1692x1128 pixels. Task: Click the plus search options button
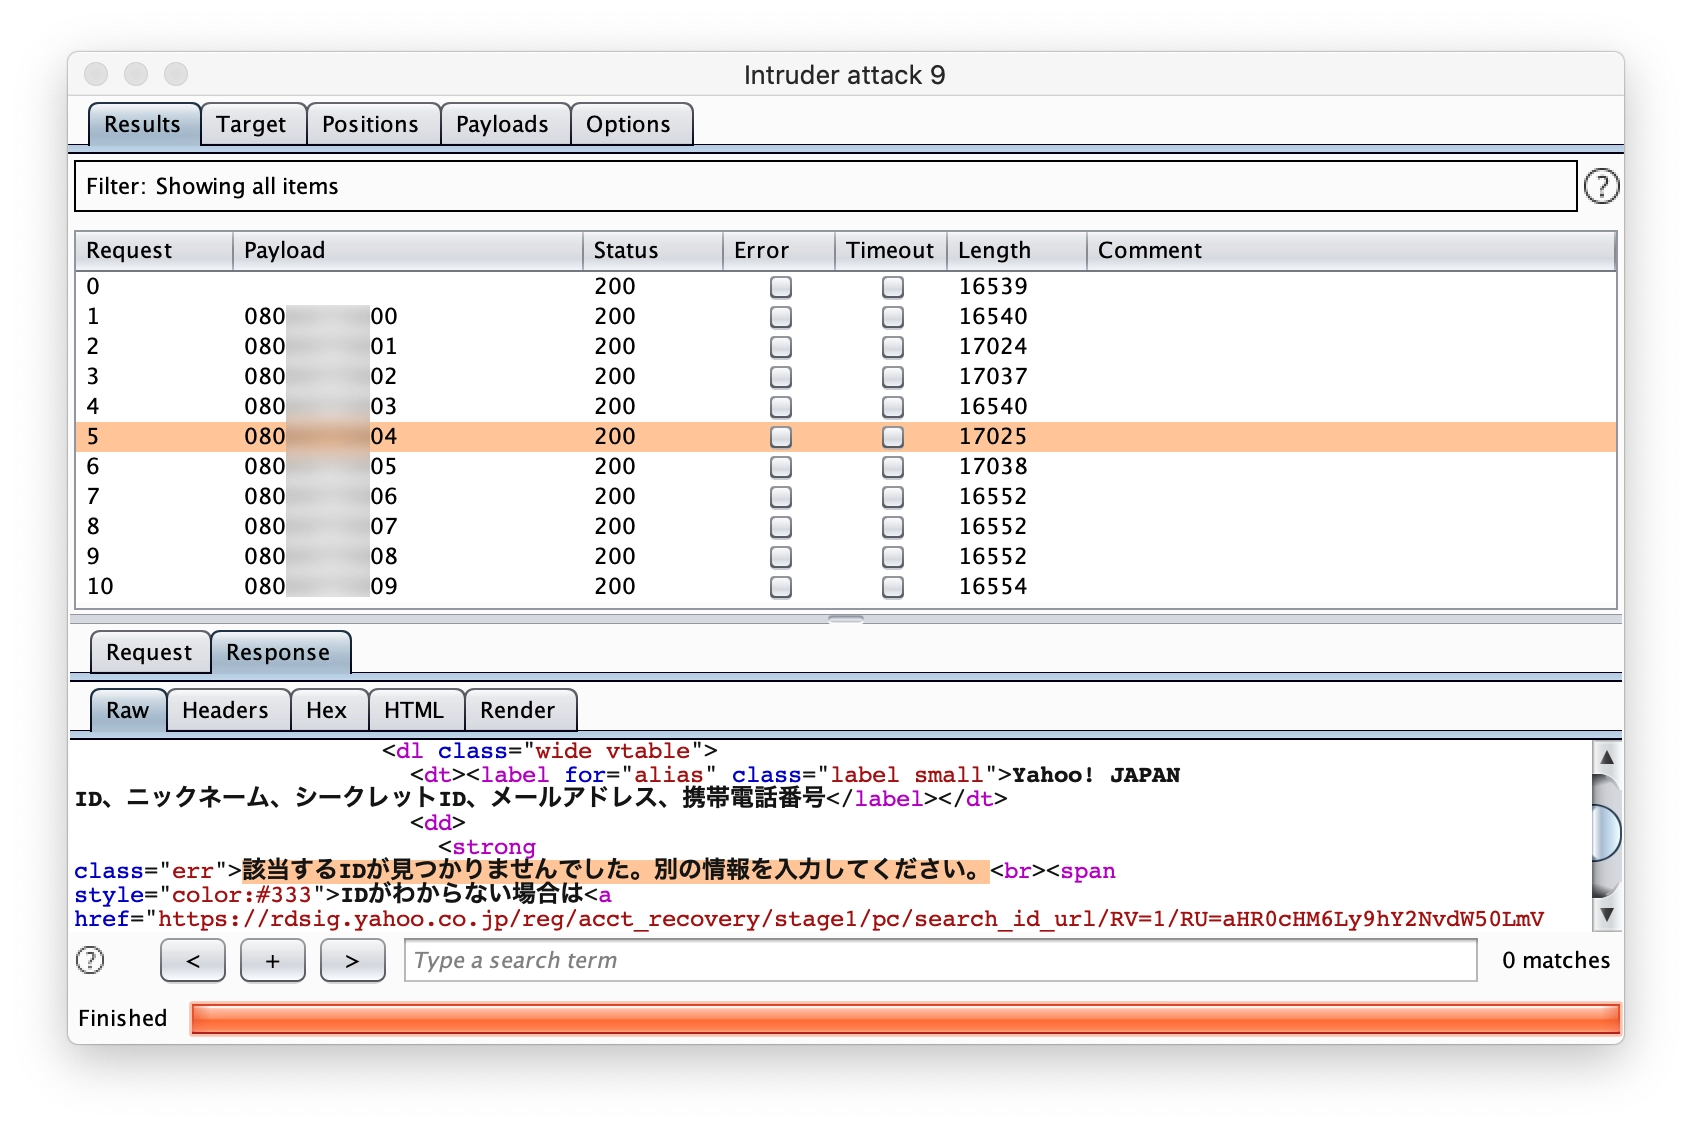(272, 961)
